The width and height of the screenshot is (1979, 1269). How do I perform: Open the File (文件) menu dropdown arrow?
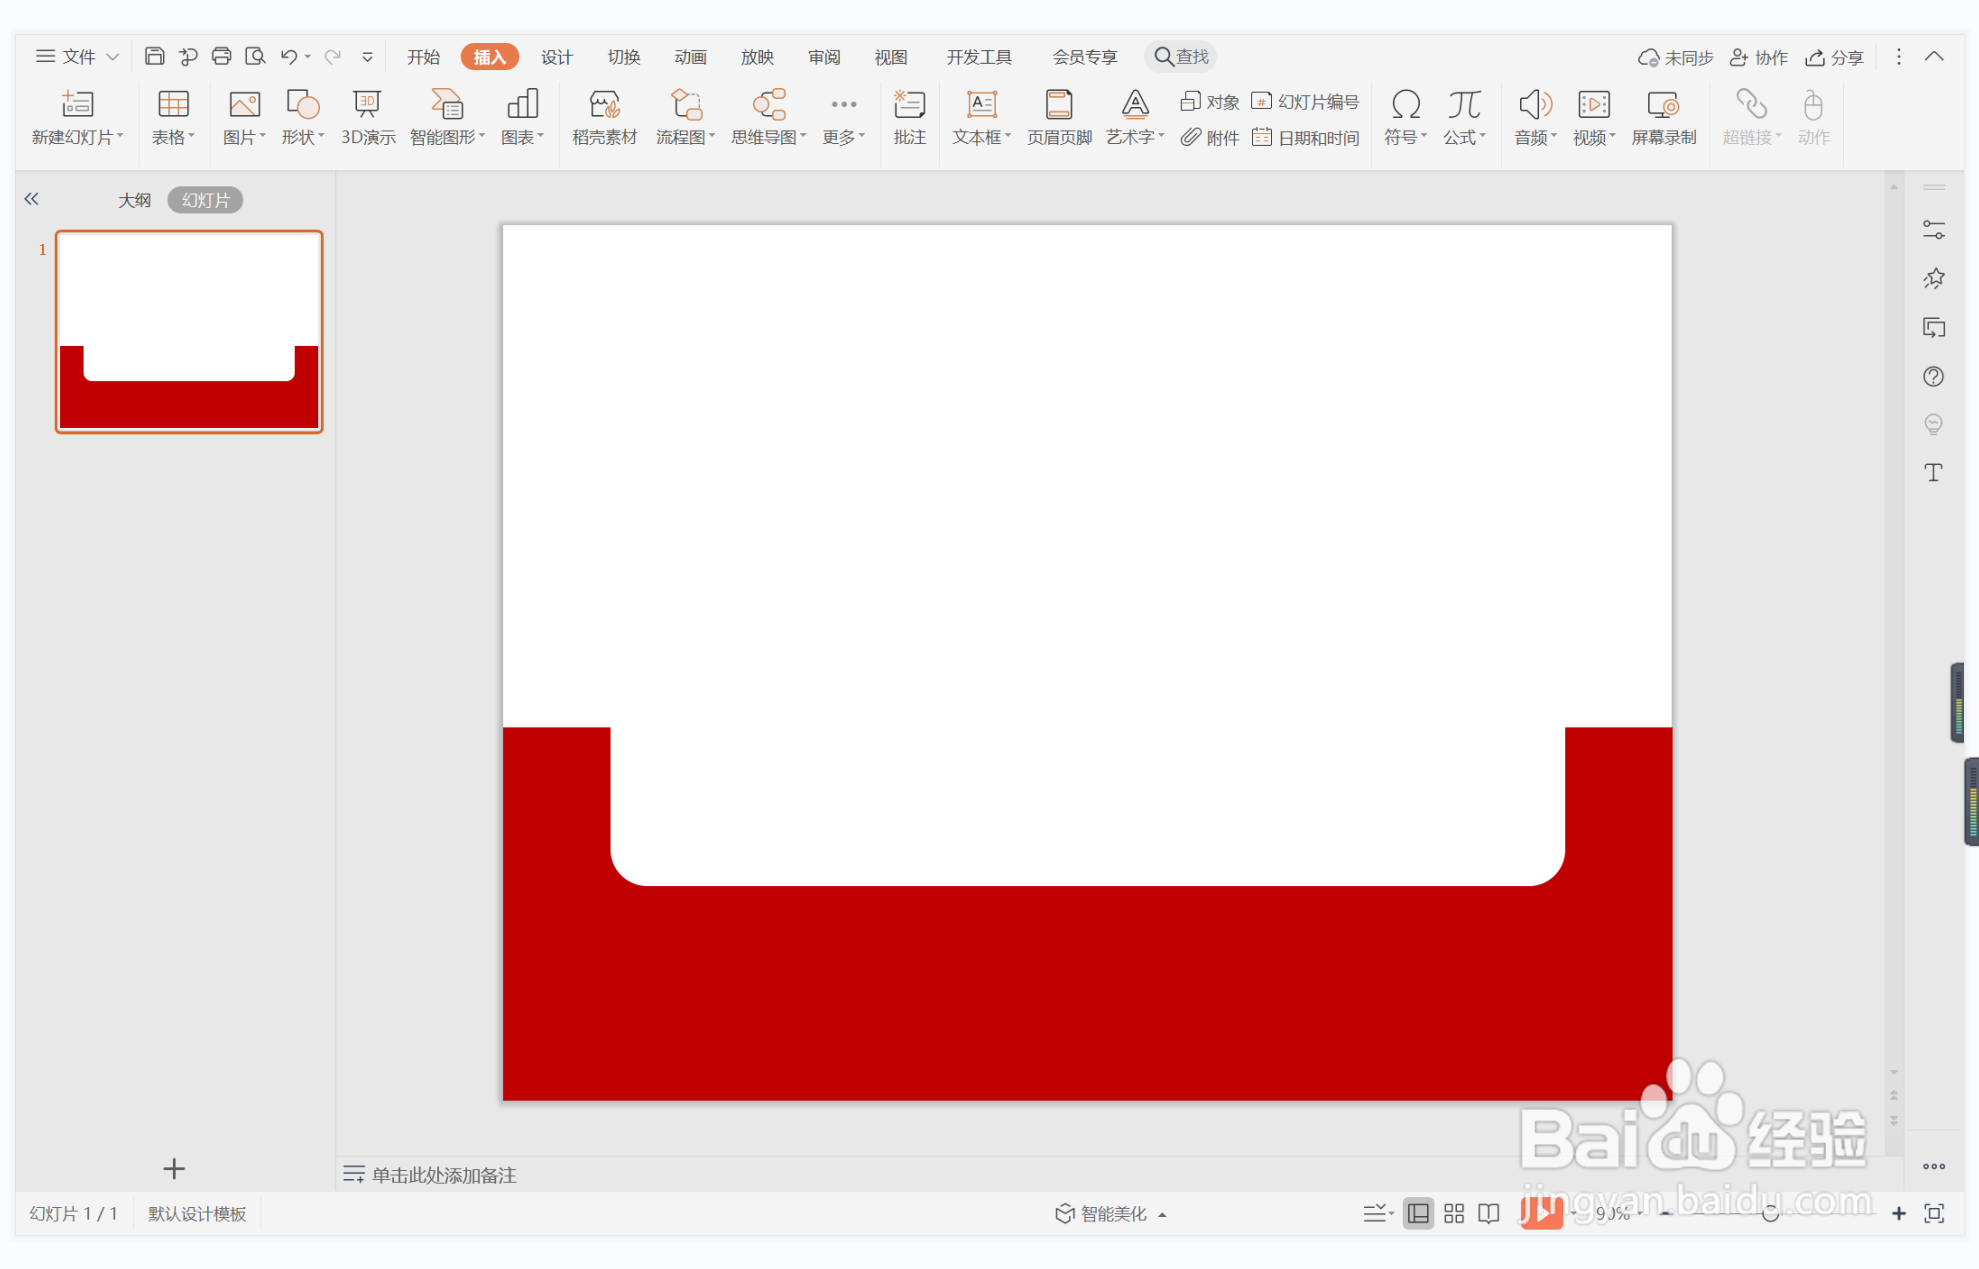(112, 57)
